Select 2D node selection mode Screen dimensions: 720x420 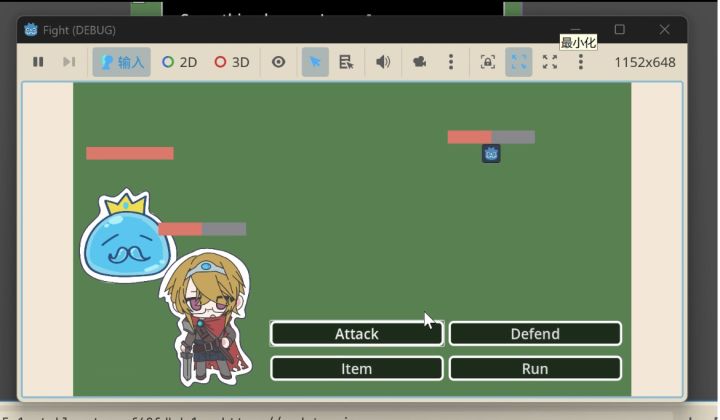click(x=180, y=62)
